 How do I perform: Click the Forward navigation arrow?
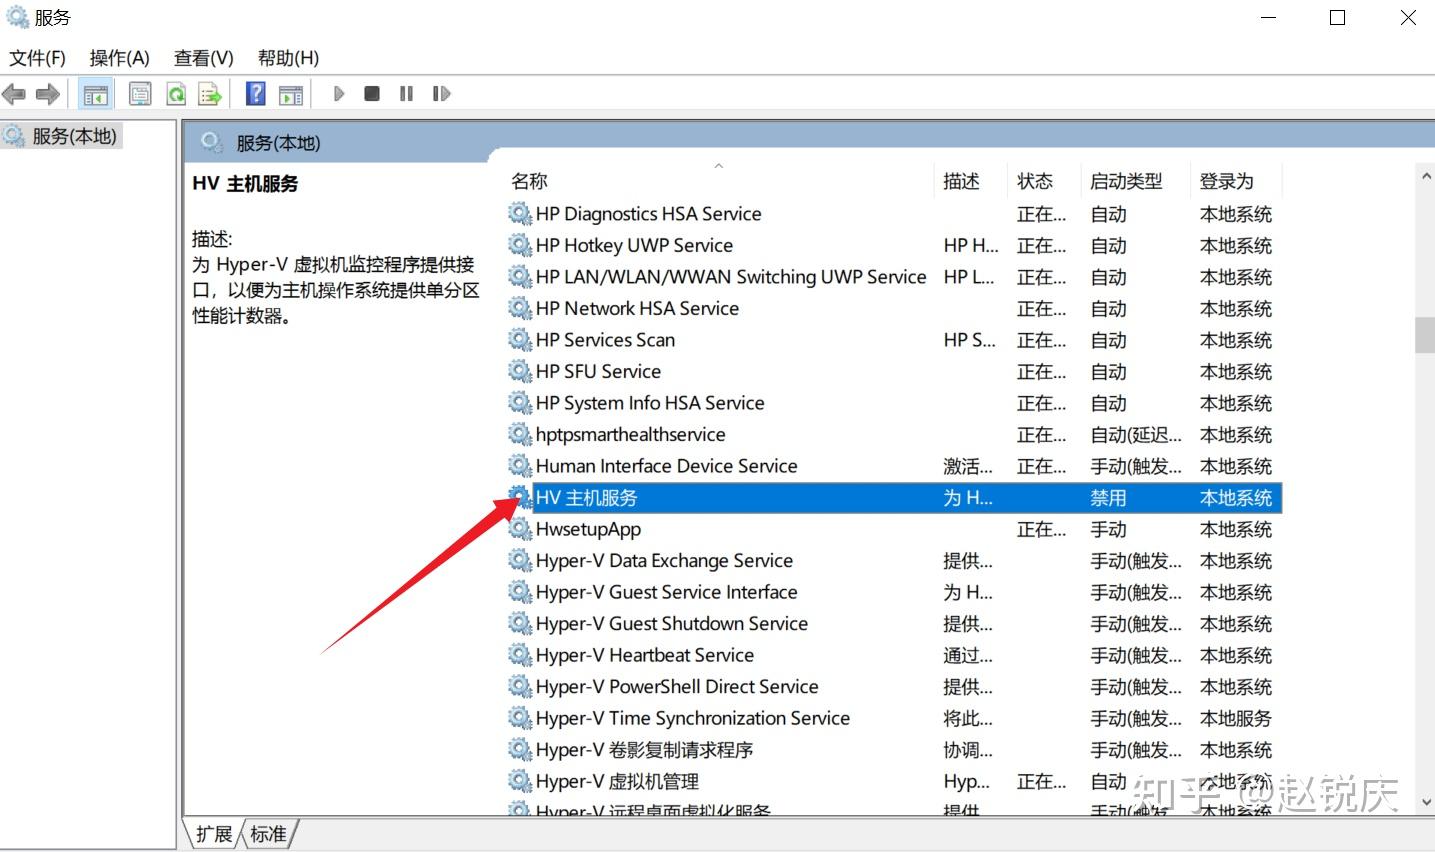click(46, 93)
